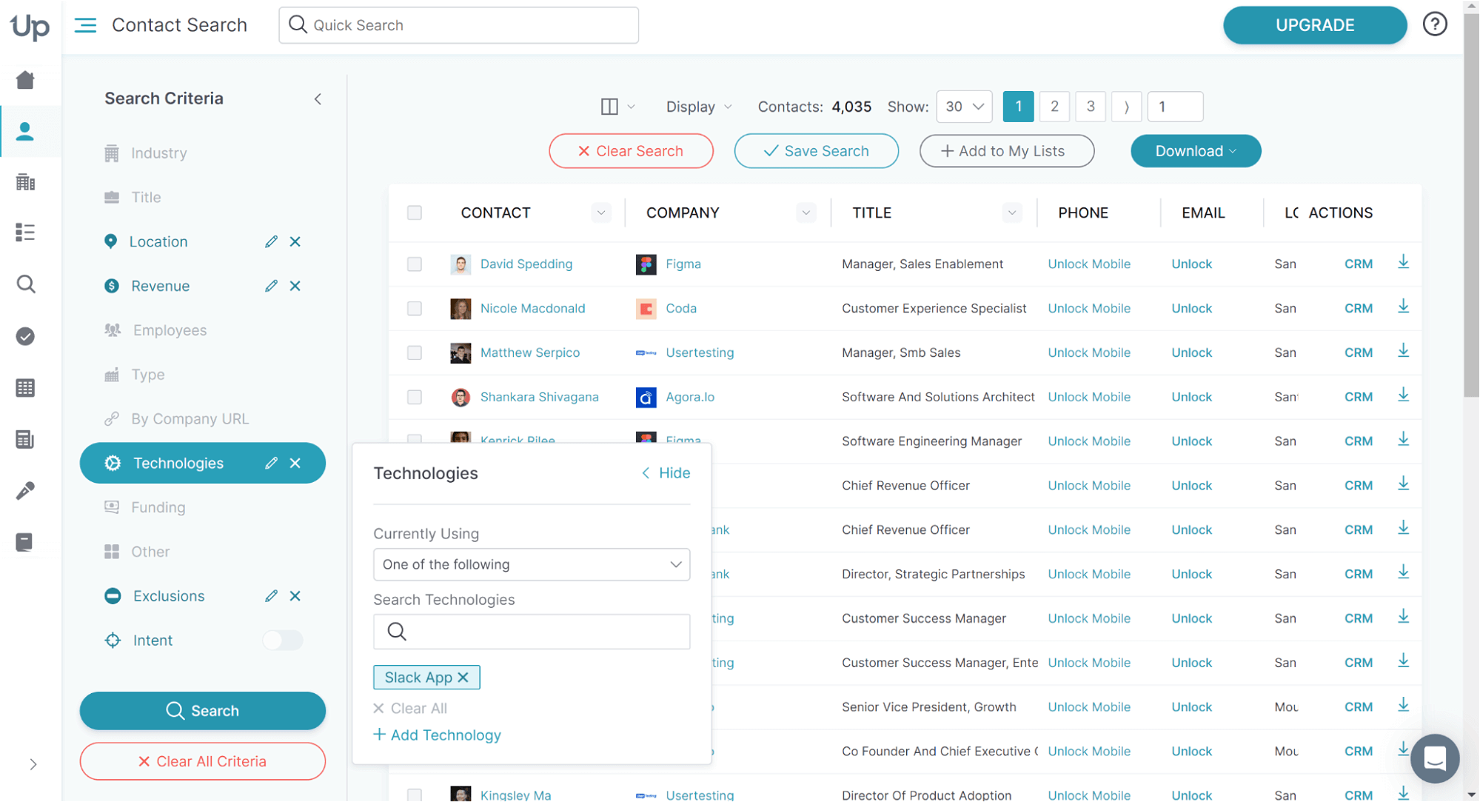Check David Spedding's row checkbox
Screen dimensions: 1480x802
click(414, 264)
